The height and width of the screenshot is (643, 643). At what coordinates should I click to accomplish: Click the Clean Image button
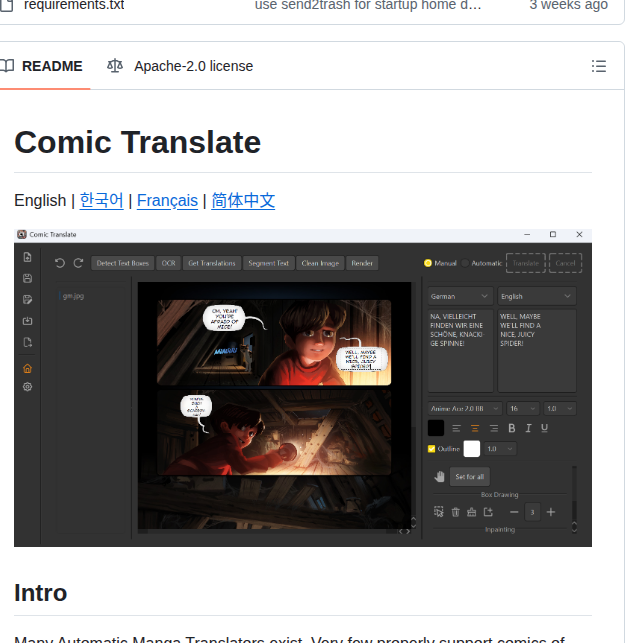tap(320, 263)
